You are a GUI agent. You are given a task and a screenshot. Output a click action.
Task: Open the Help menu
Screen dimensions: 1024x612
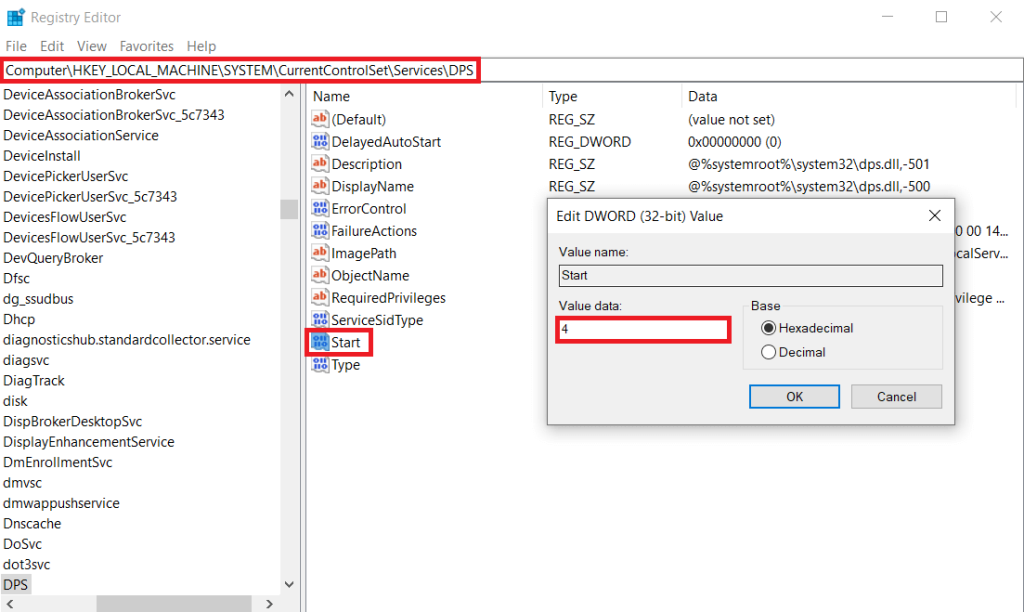click(201, 46)
